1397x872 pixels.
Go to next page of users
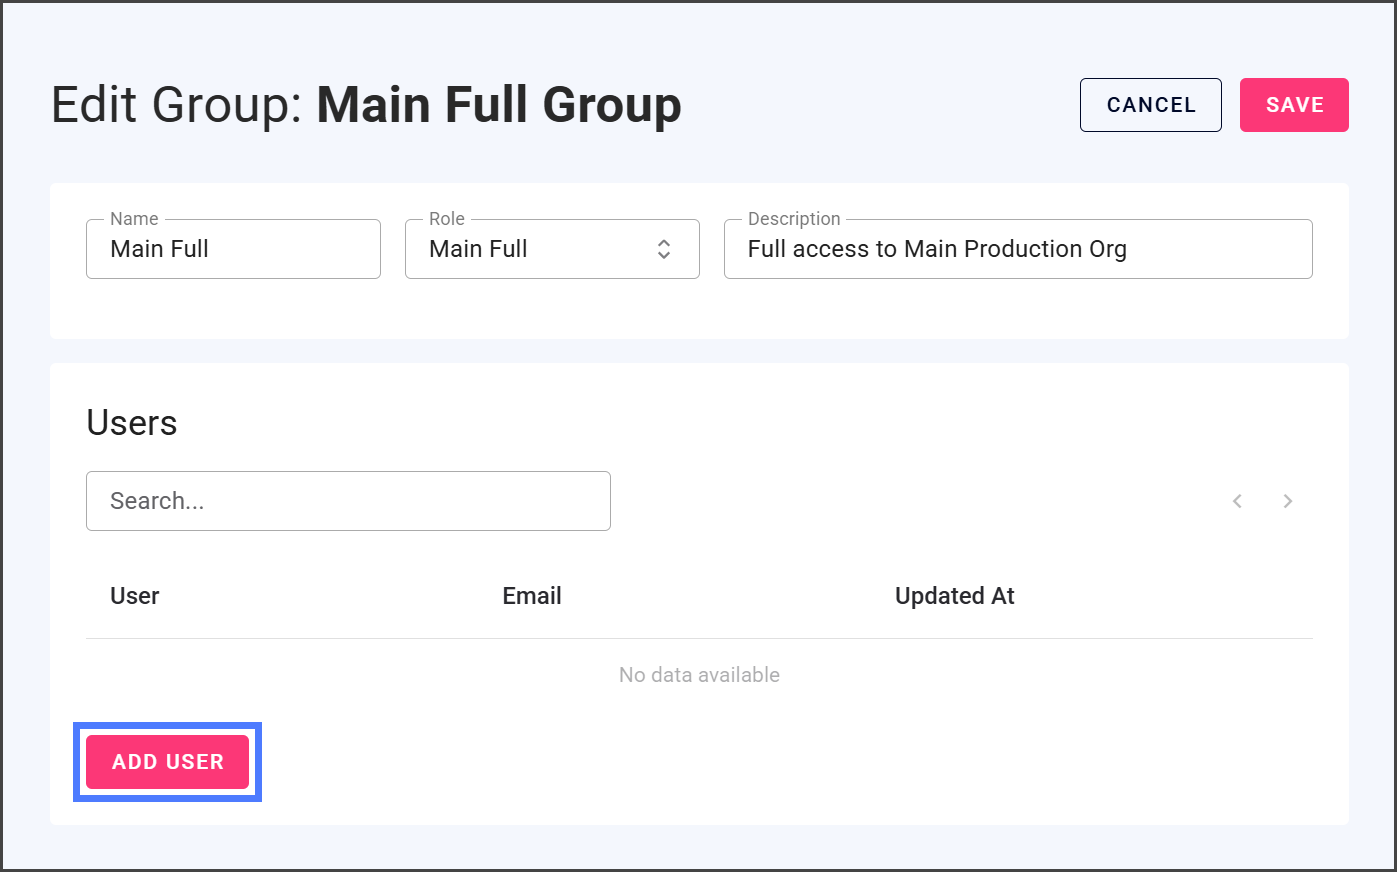(x=1288, y=501)
